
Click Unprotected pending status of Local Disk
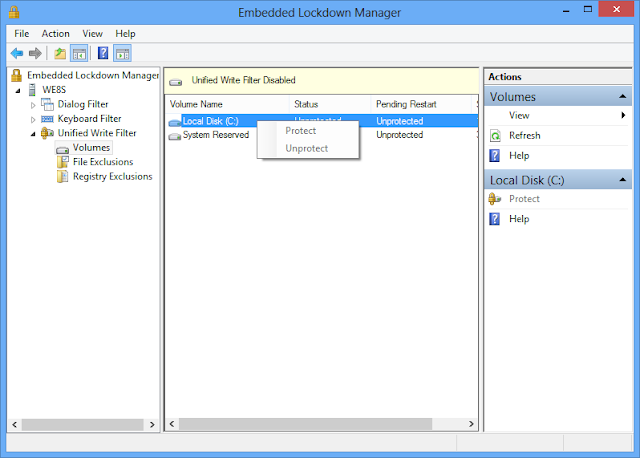pyautogui.click(x=400, y=121)
